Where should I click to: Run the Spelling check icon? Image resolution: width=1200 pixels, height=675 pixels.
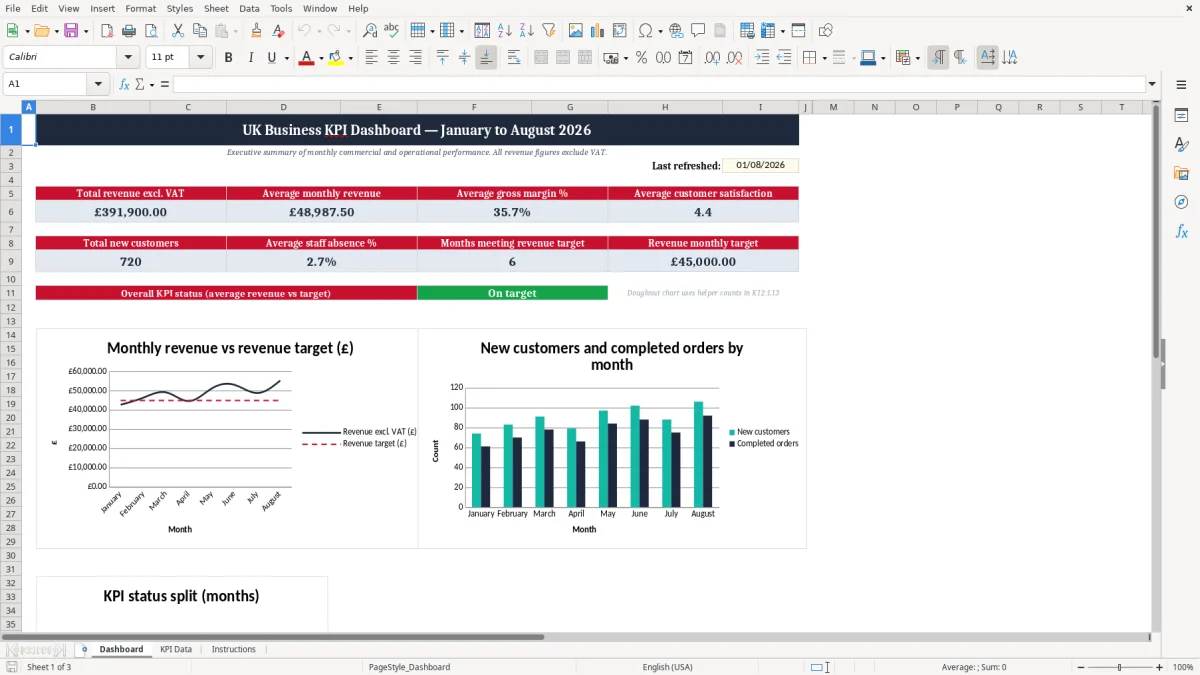392,31
